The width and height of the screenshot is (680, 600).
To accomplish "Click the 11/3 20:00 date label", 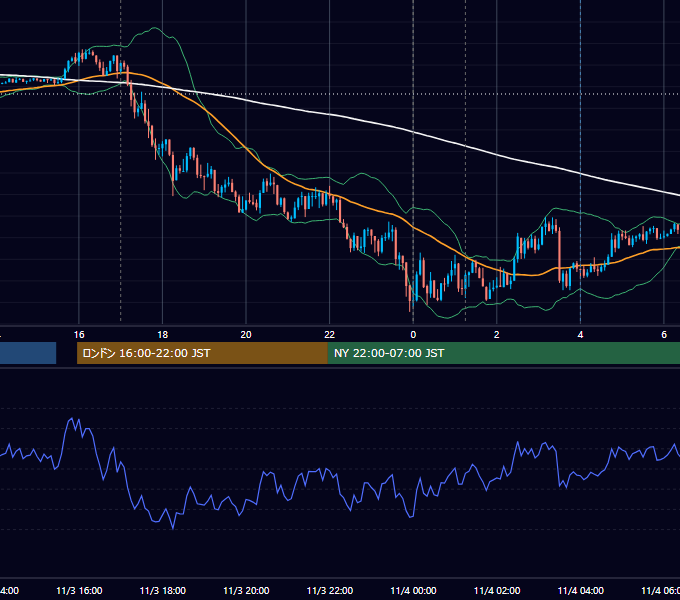I will pyautogui.click(x=246, y=591).
